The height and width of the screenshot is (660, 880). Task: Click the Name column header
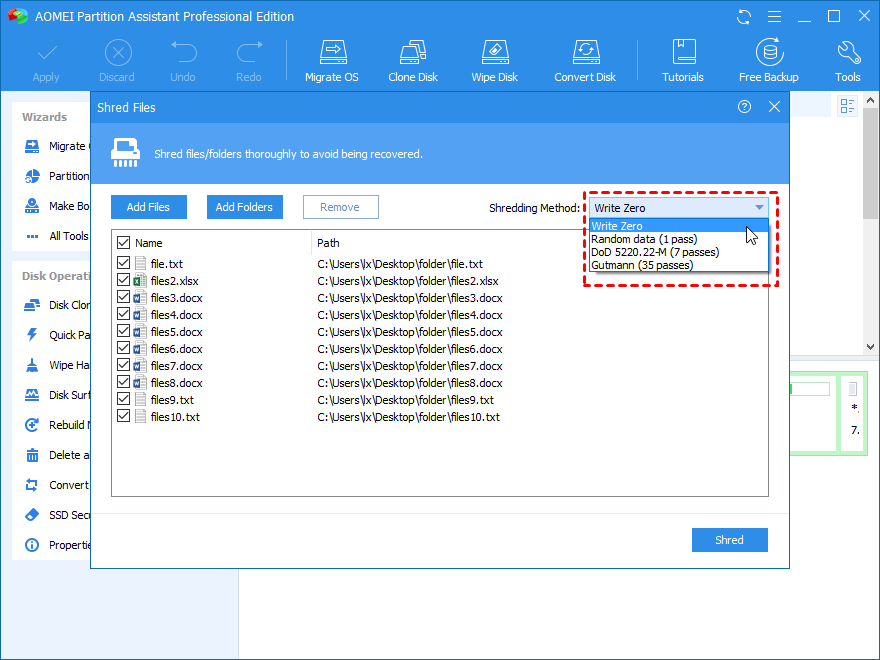[x=149, y=243]
